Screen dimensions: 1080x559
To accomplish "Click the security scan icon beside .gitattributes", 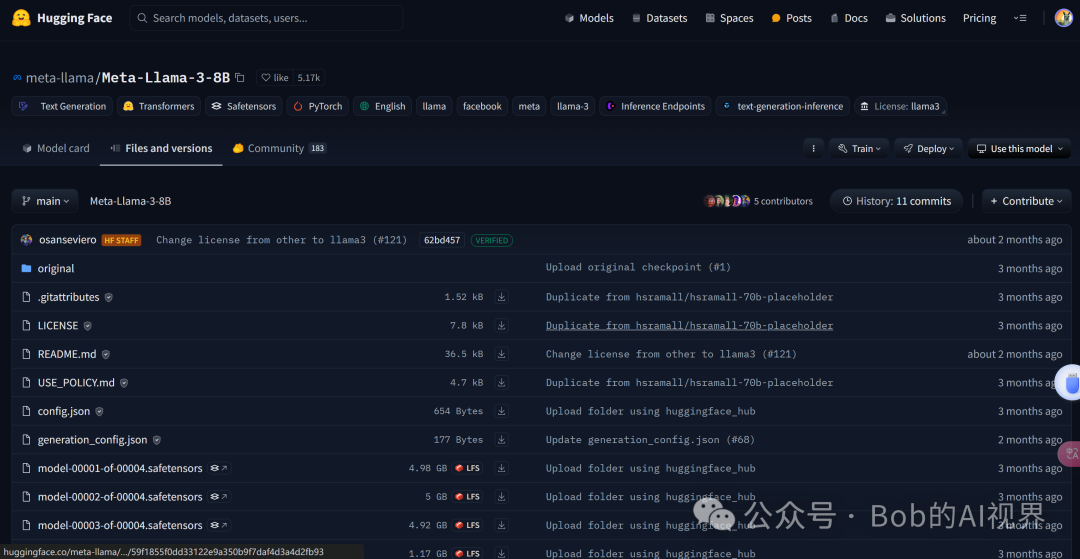I will pyautogui.click(x=108, y=297).
